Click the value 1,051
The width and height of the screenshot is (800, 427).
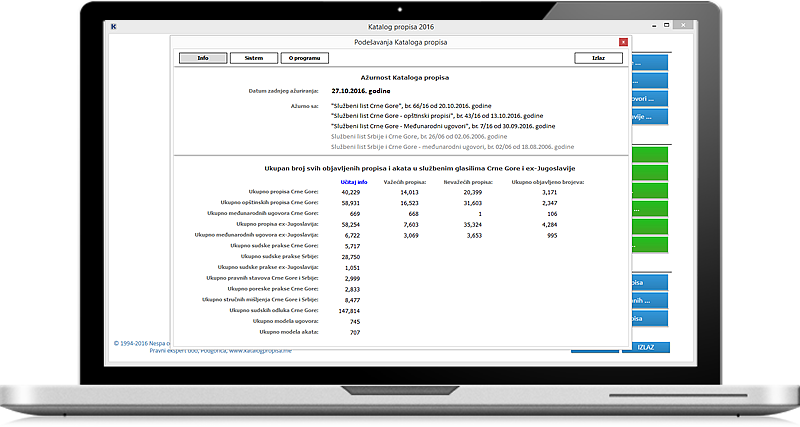(352, 268)
